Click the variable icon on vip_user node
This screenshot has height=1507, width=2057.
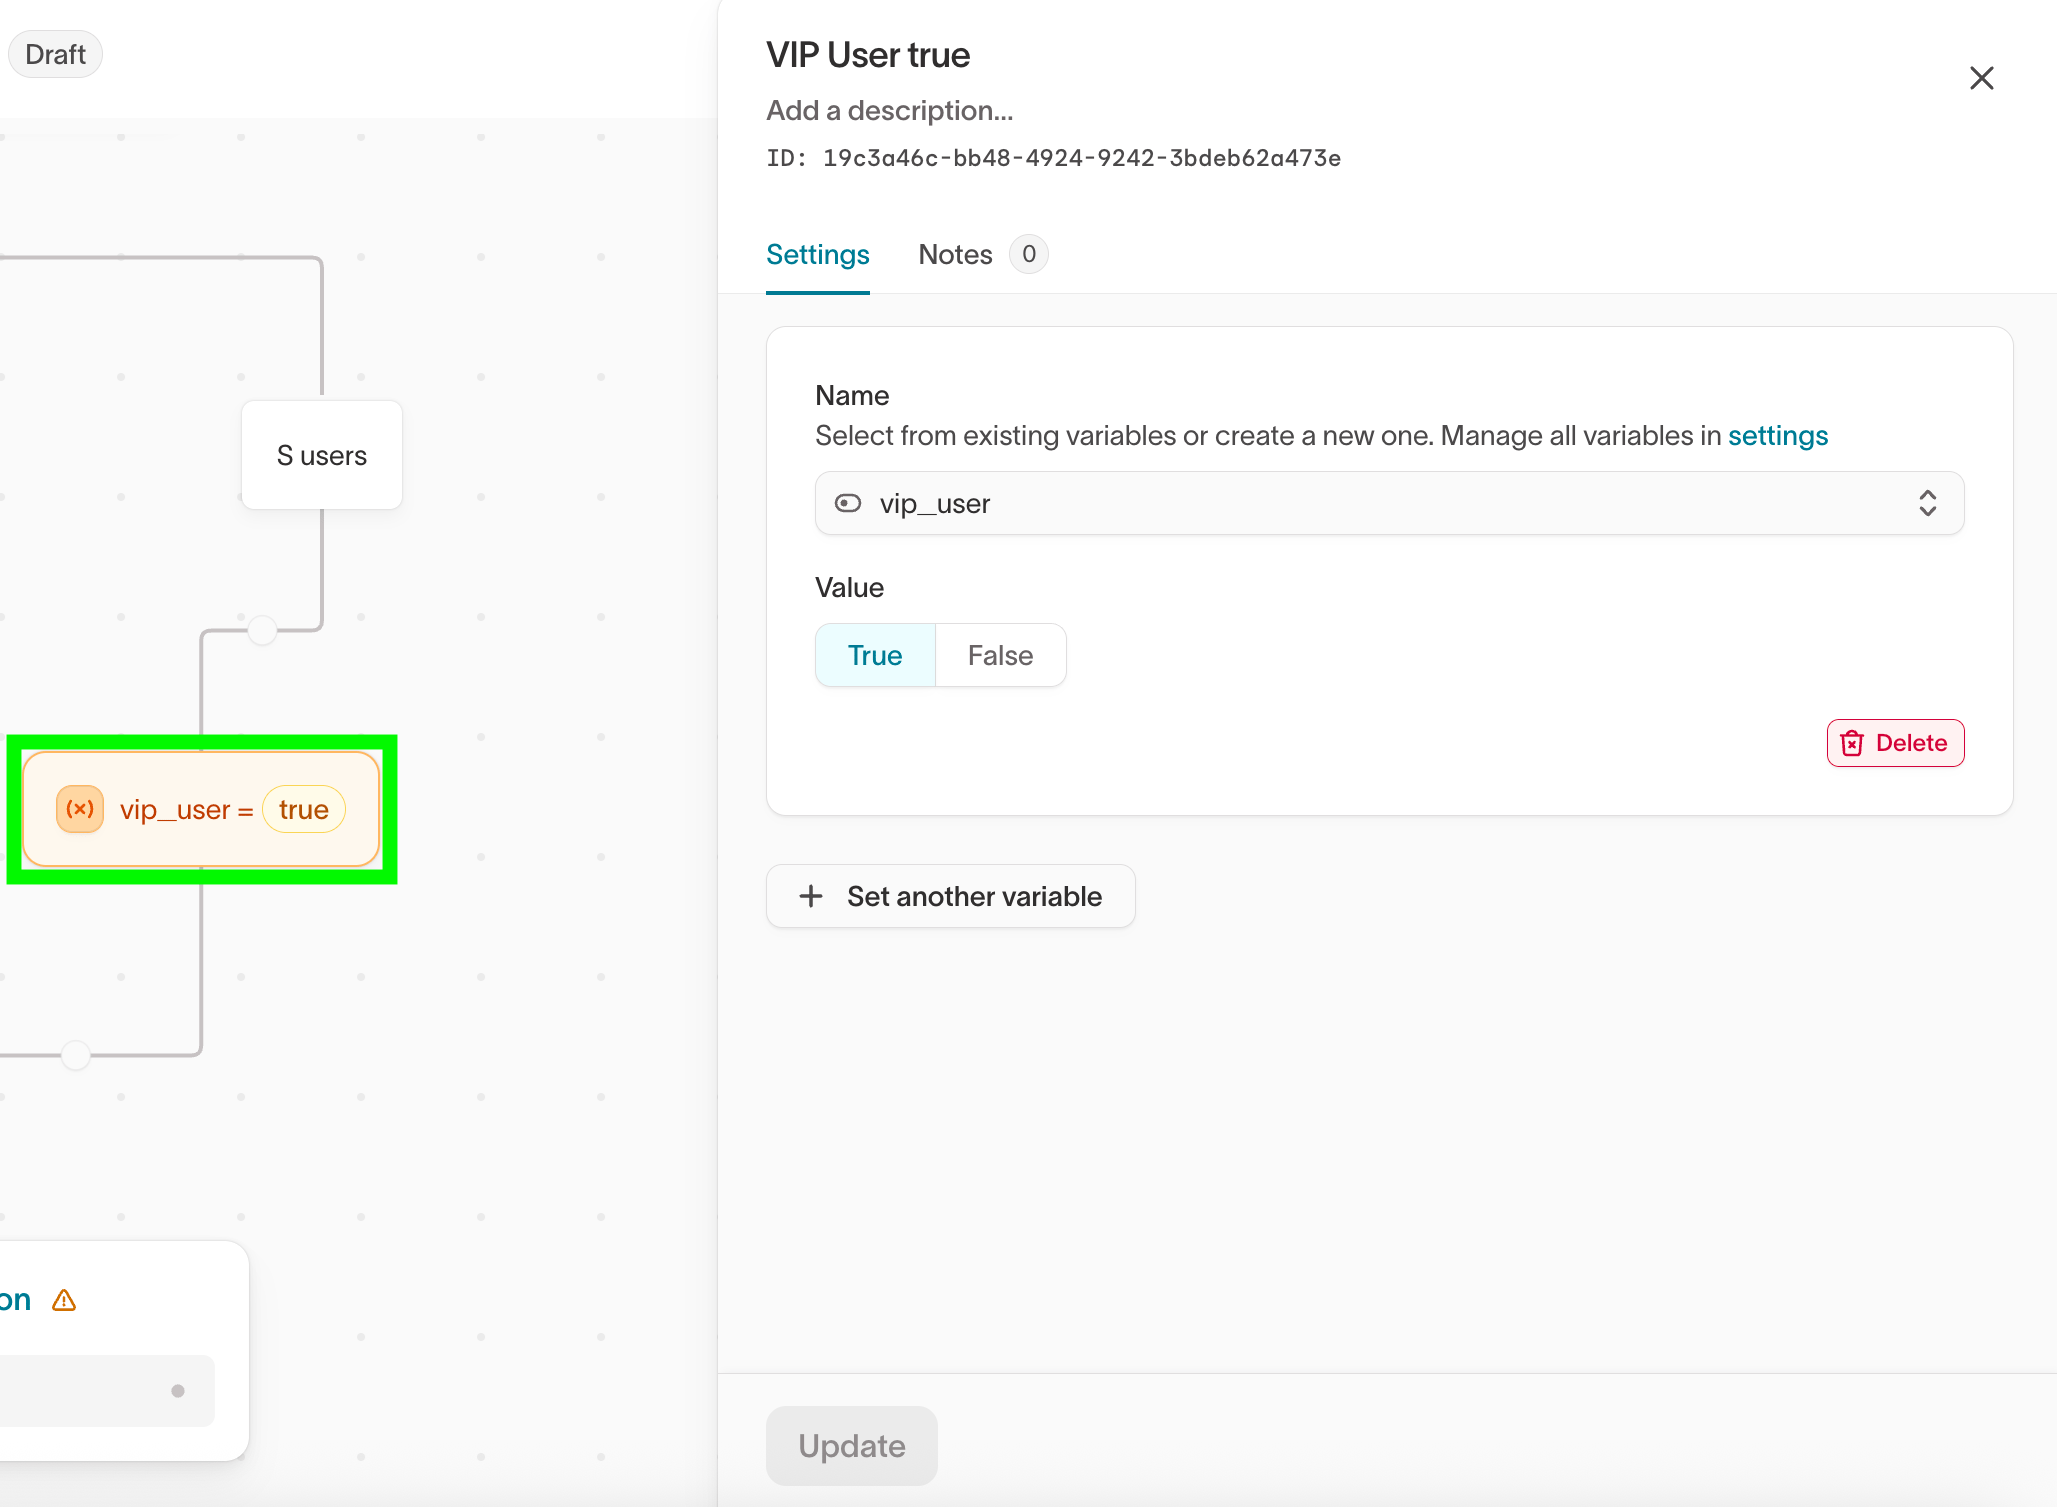80,809
